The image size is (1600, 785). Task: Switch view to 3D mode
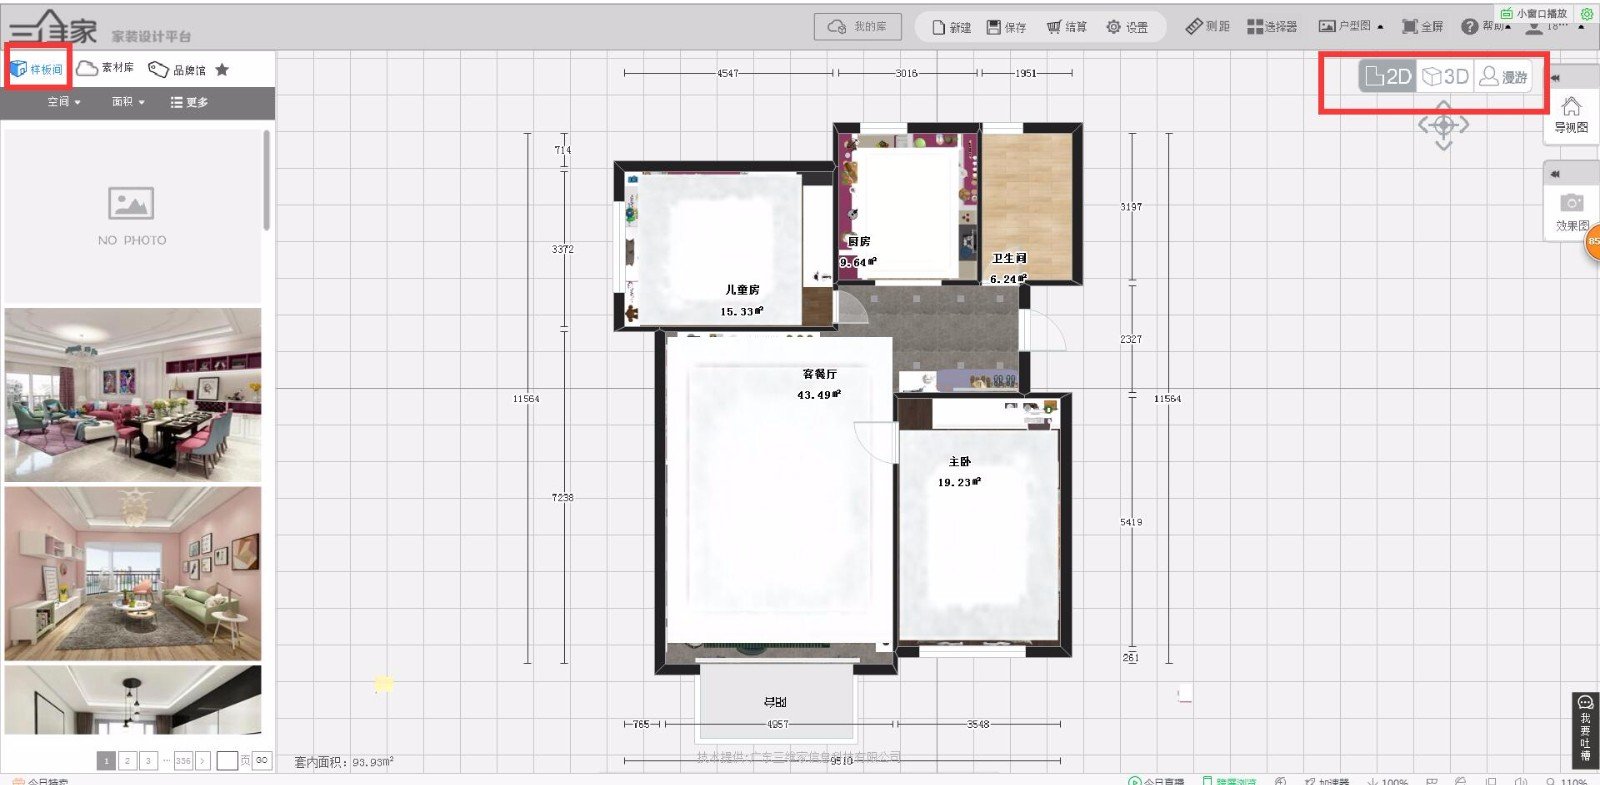coord(1445,76)
